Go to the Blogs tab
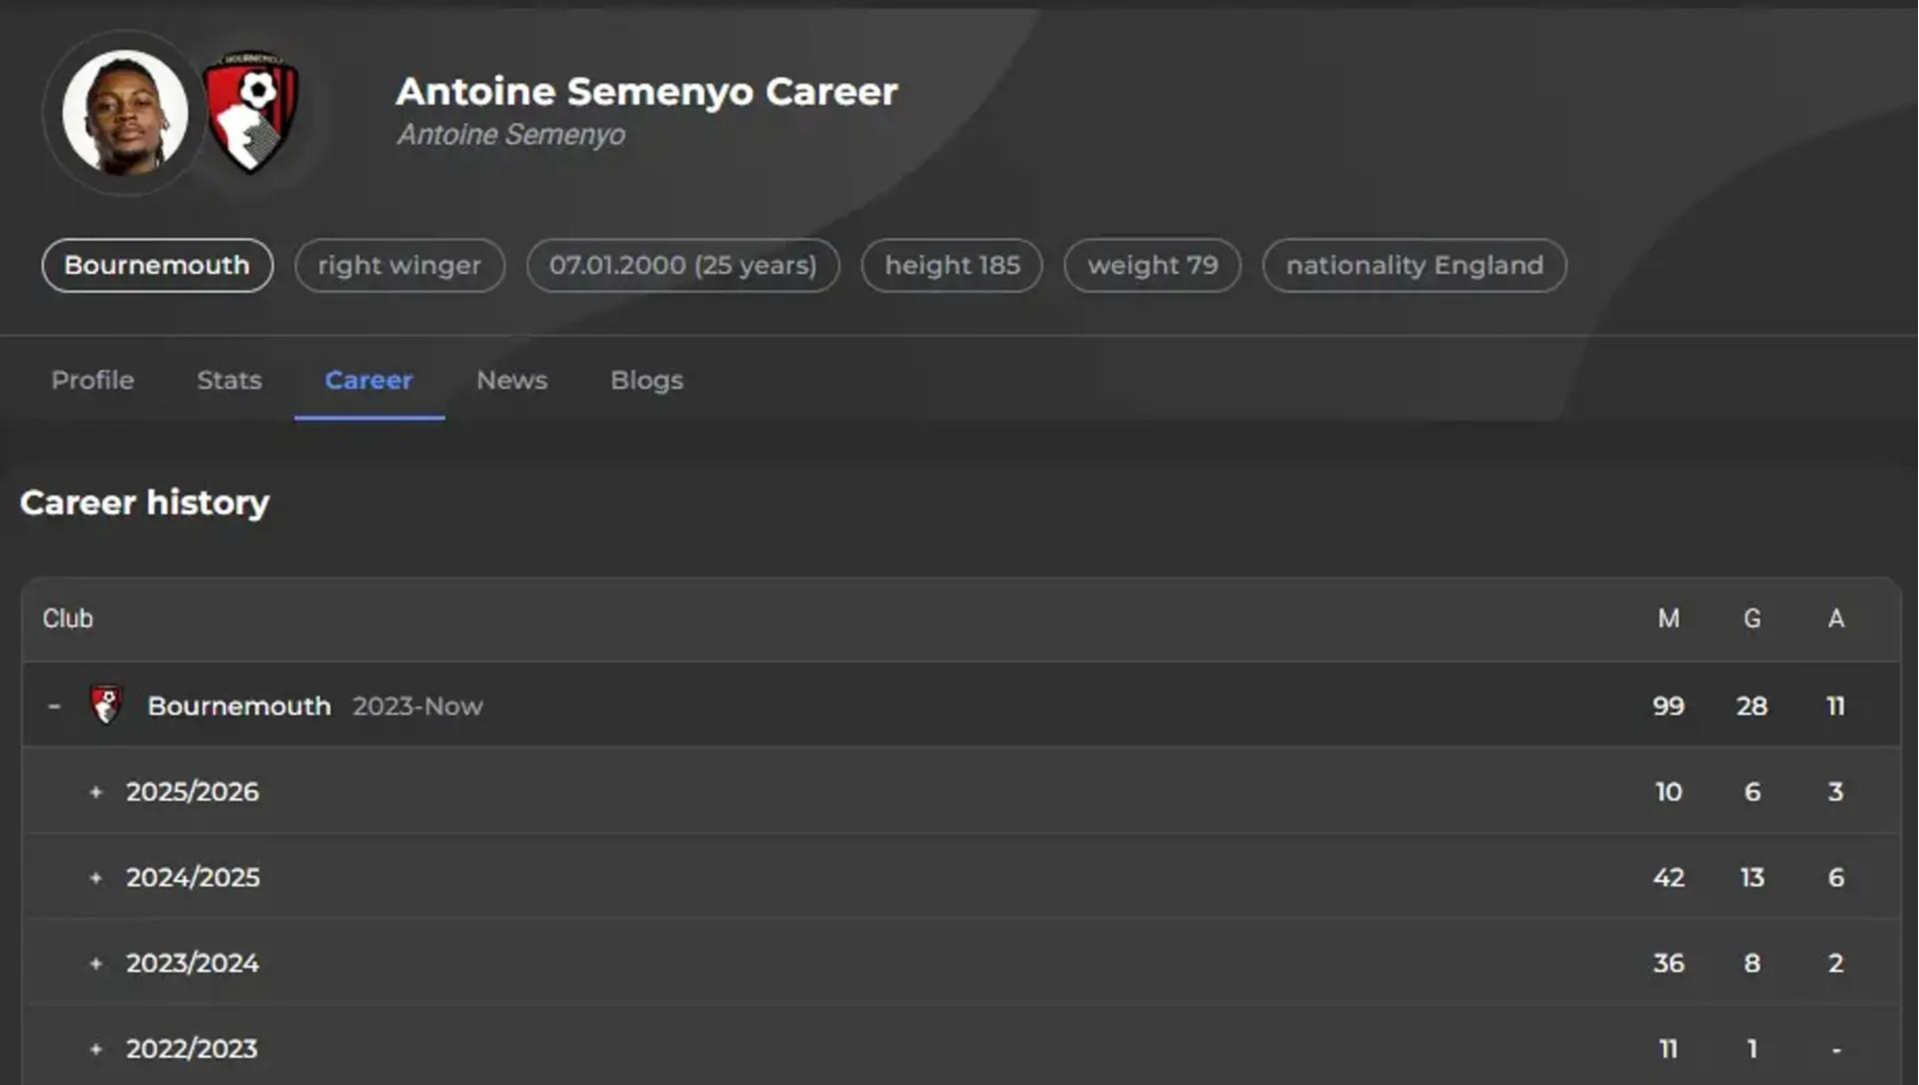 click(x=647, y=380)
